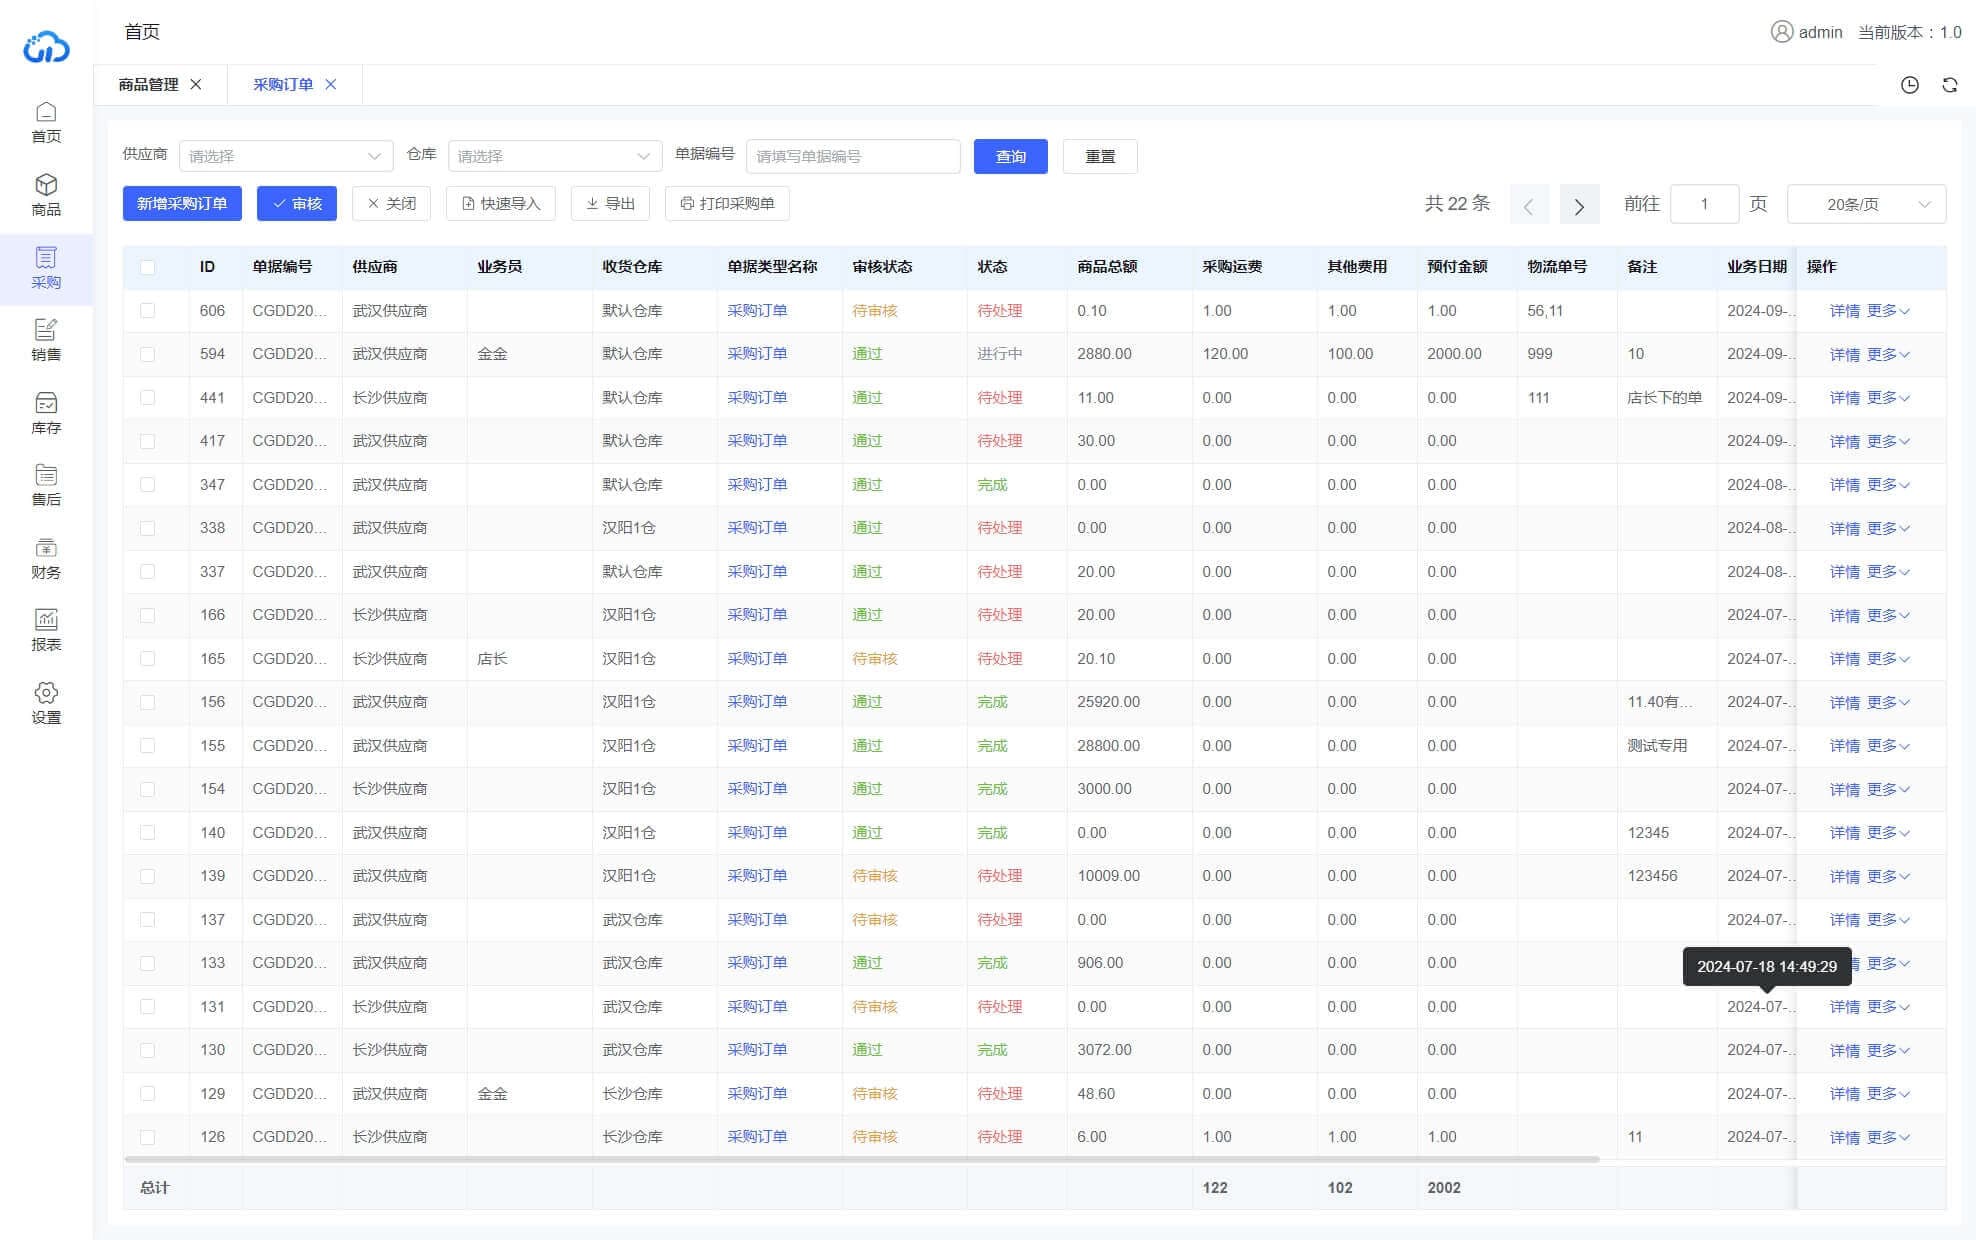Click the 打印采购单 print button

click(727, 203)
